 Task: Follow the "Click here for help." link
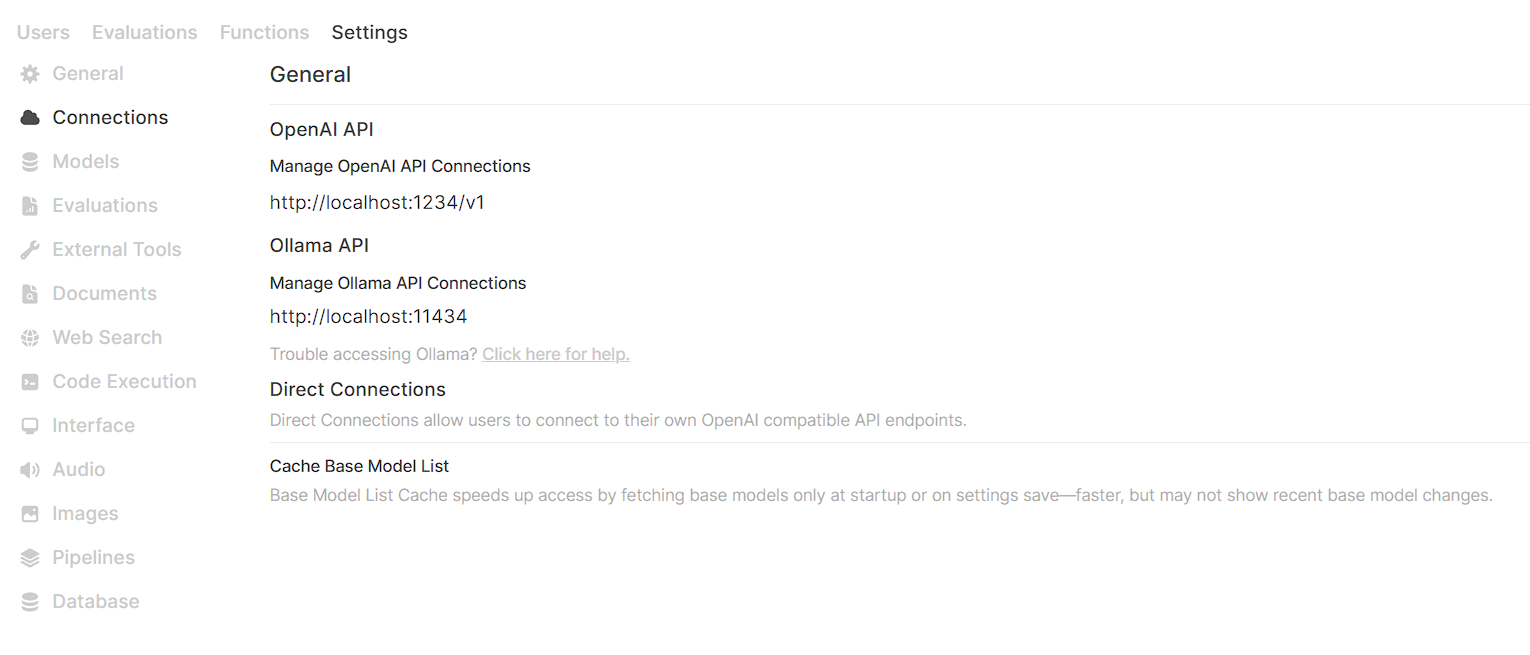point(556,354)
